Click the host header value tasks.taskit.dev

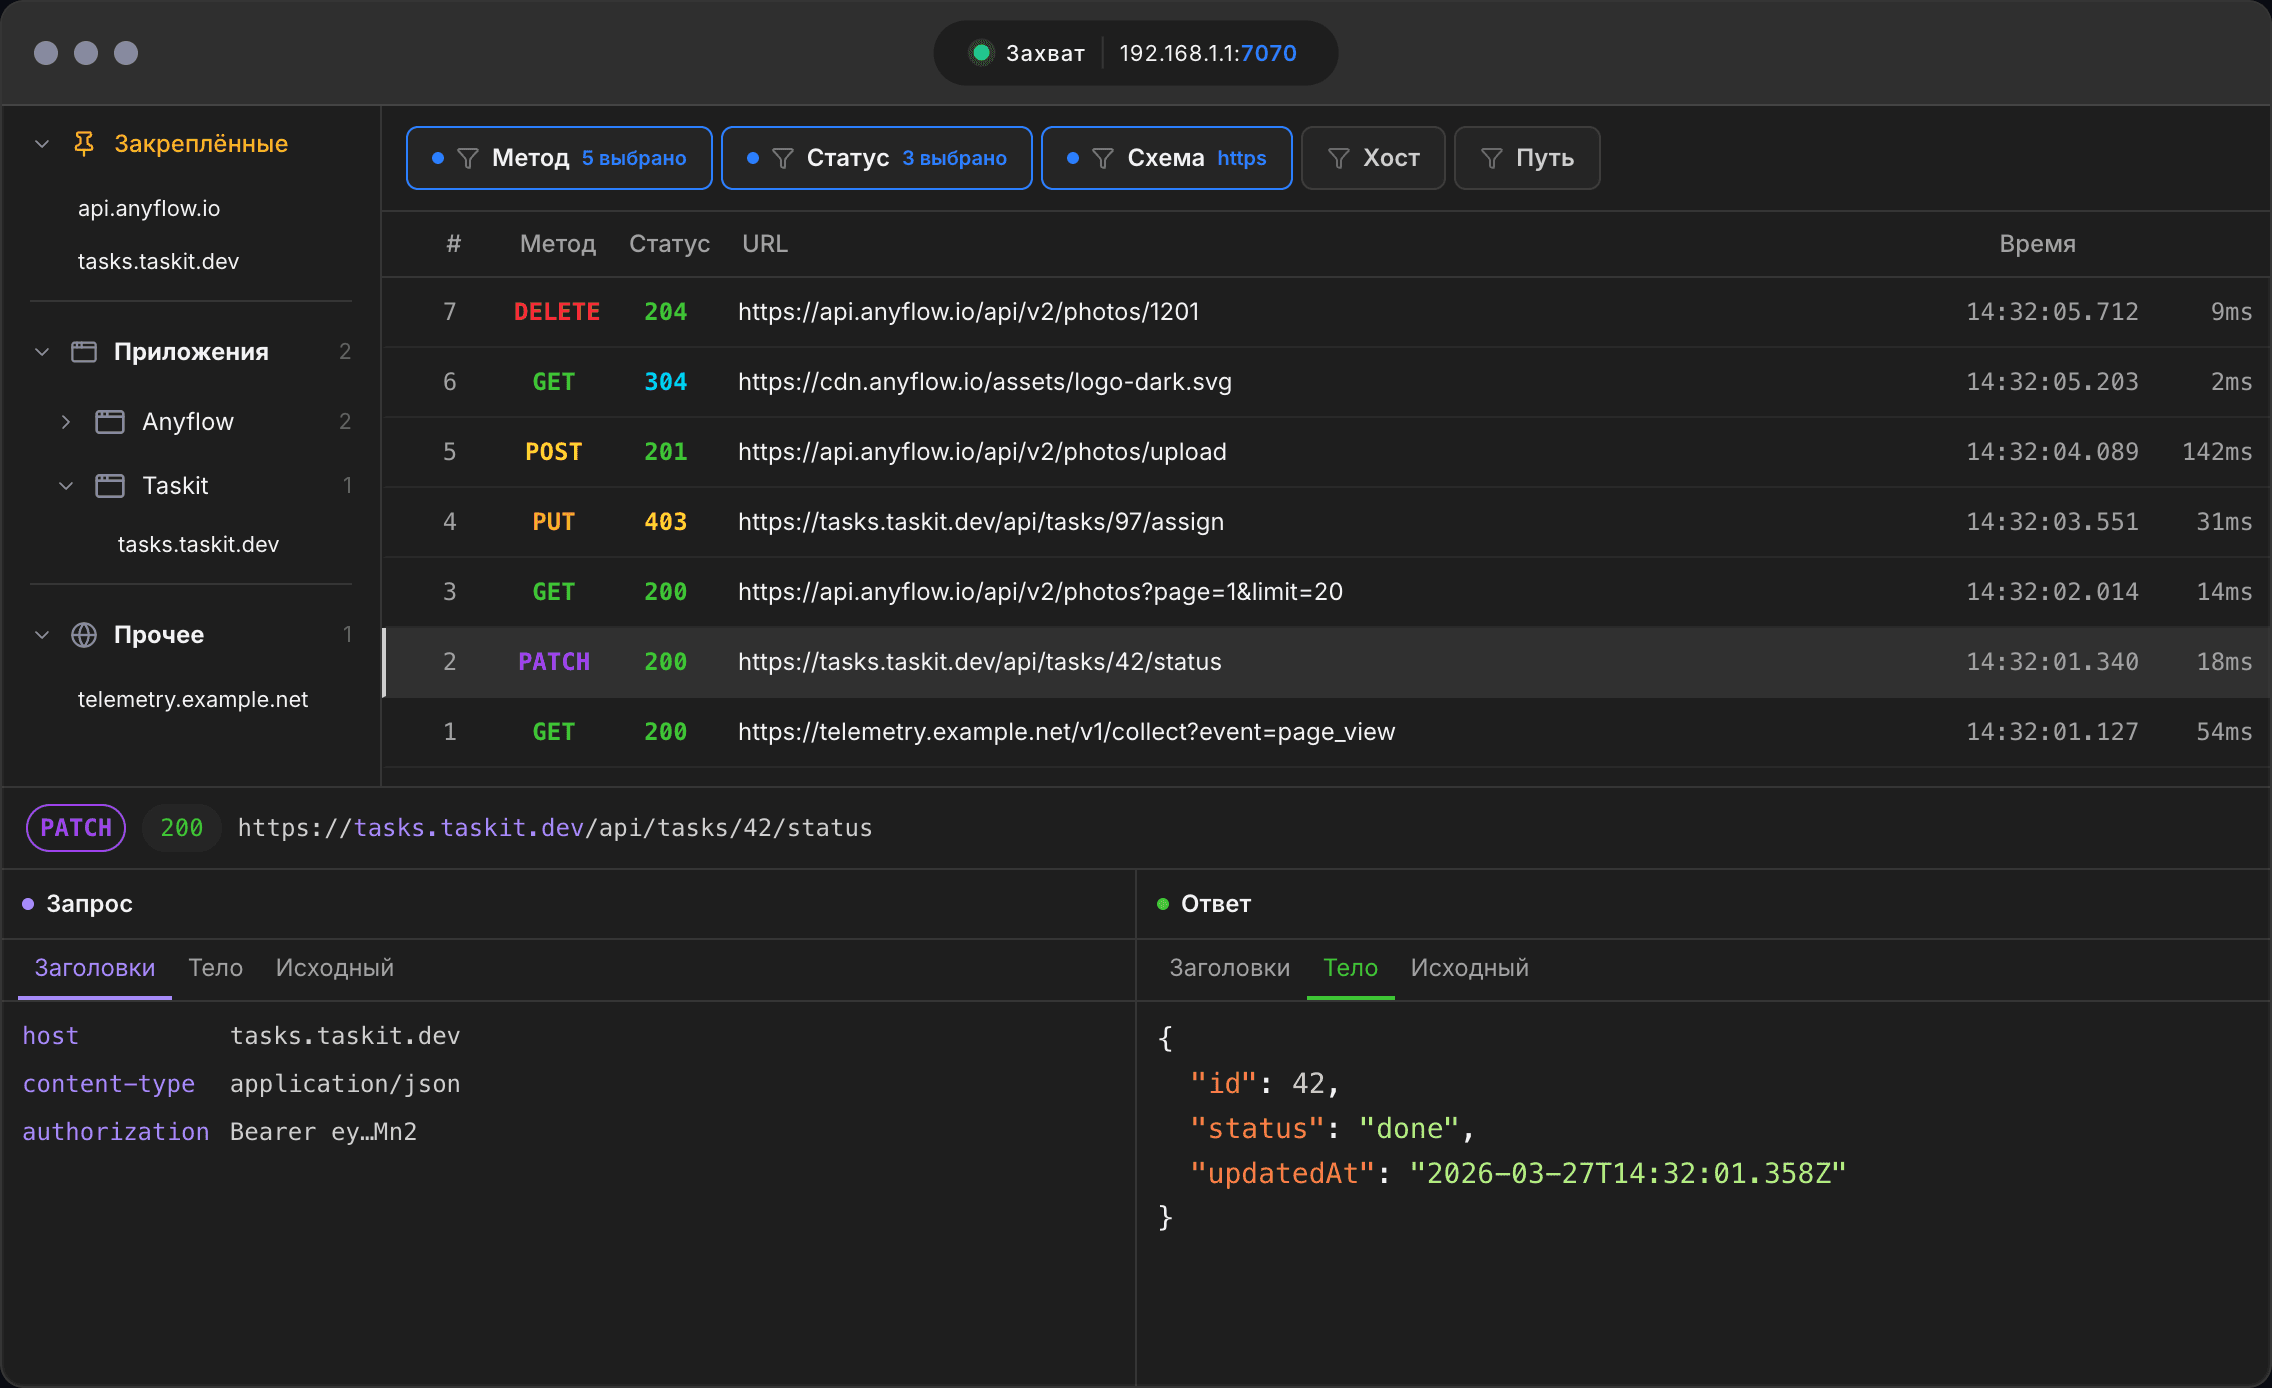[x=345, y=1036]
